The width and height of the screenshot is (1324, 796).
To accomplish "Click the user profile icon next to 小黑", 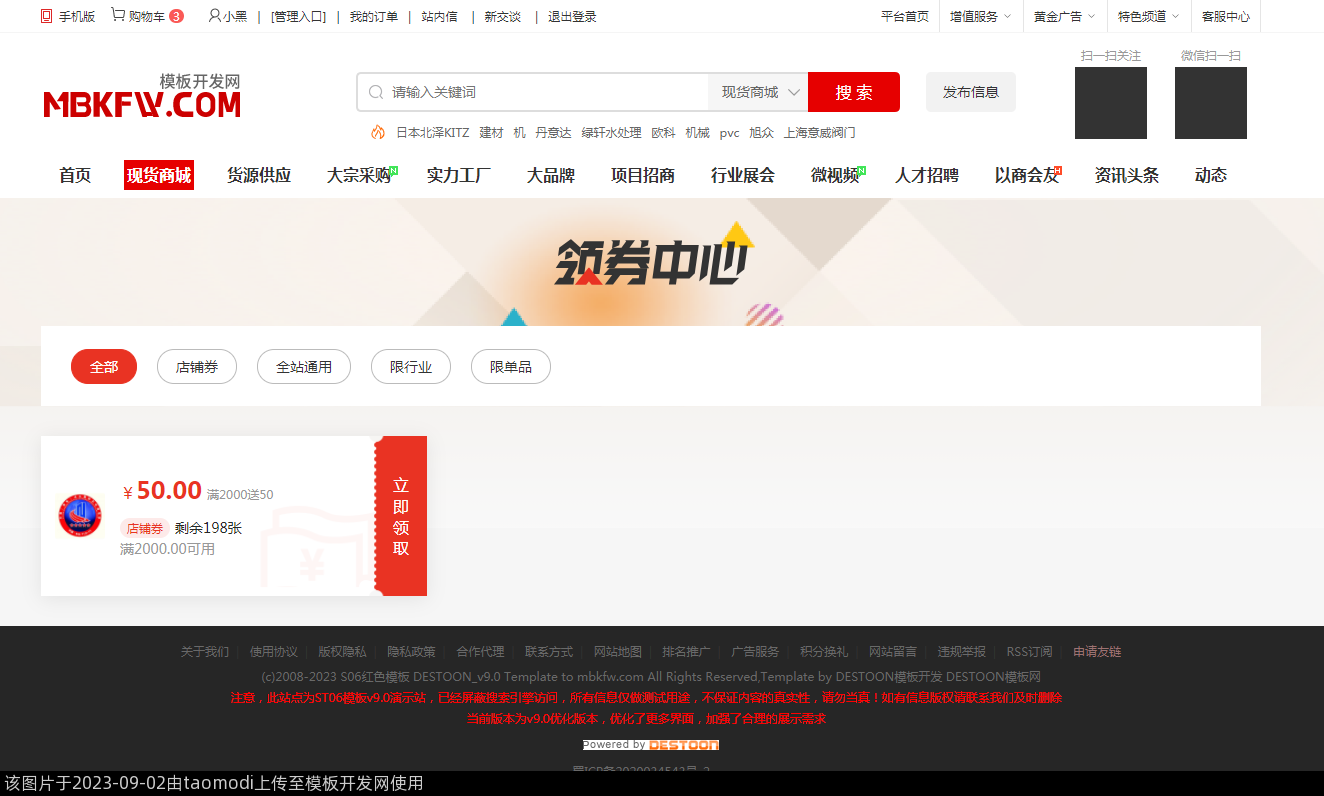I will pyautogui.click(x=214, y=16).
